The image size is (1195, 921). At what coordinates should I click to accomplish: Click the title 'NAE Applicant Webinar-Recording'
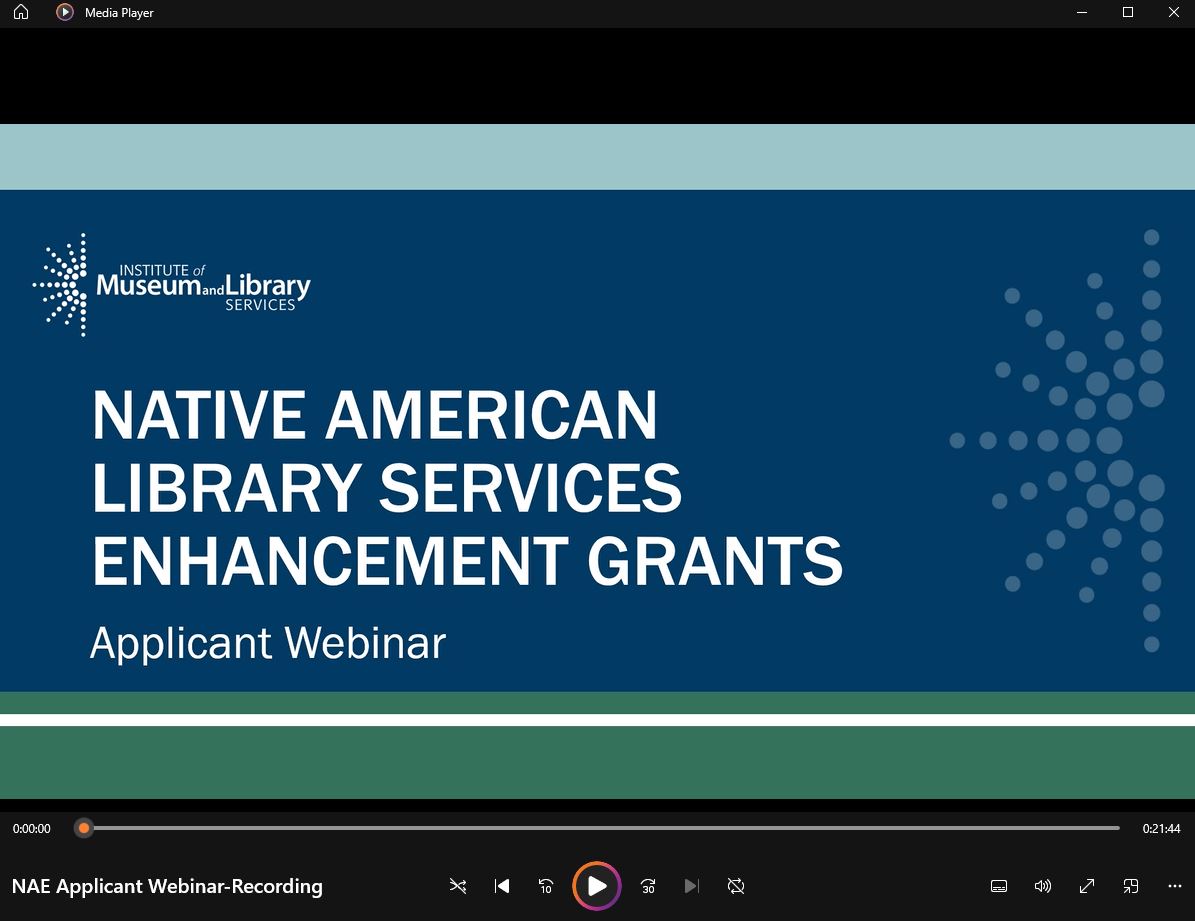pos(168,886)
